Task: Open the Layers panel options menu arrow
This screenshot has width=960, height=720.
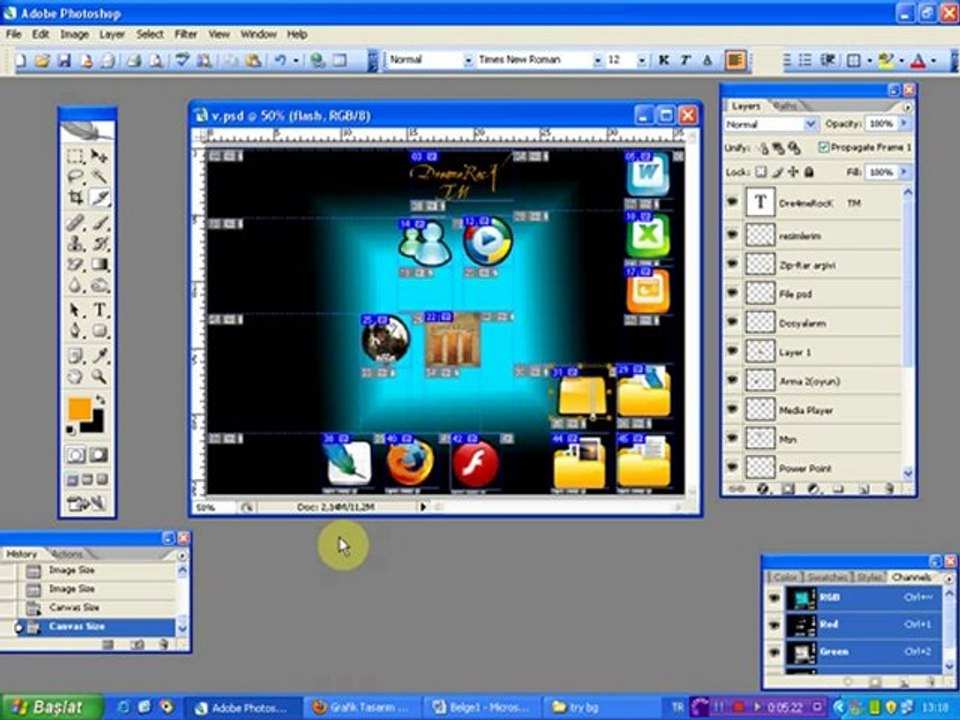Action: click(907, 107)
